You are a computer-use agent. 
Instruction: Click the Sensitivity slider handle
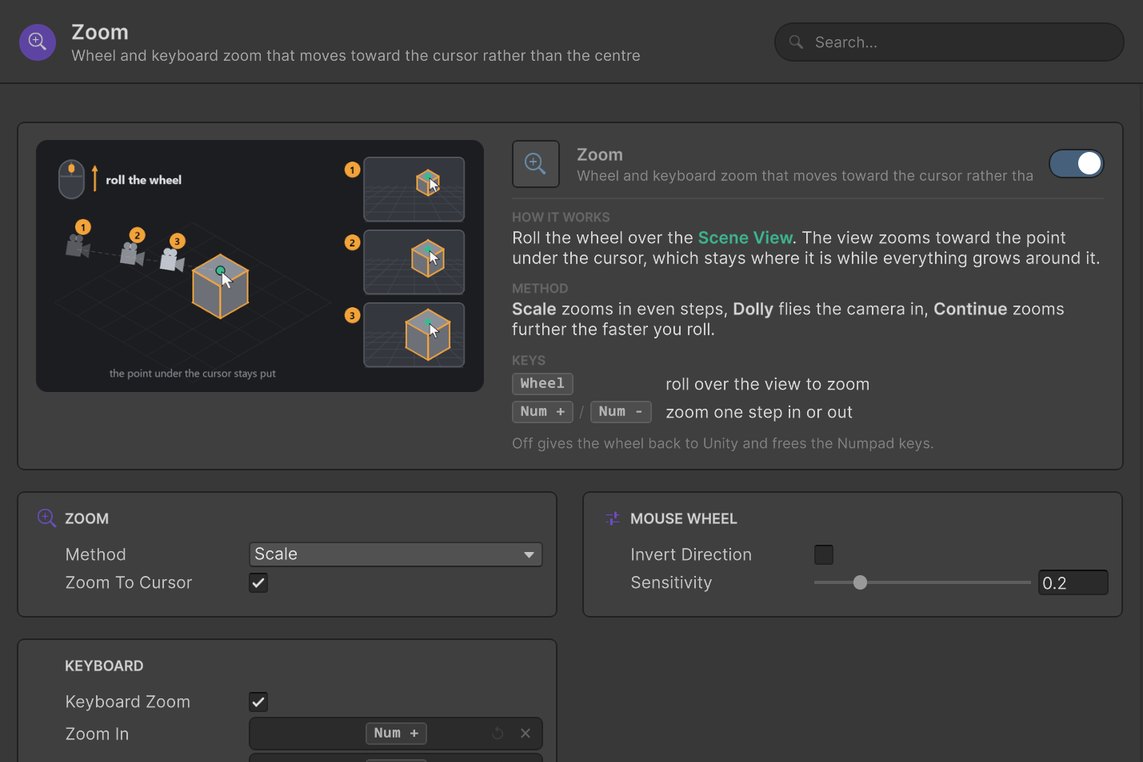860,583
